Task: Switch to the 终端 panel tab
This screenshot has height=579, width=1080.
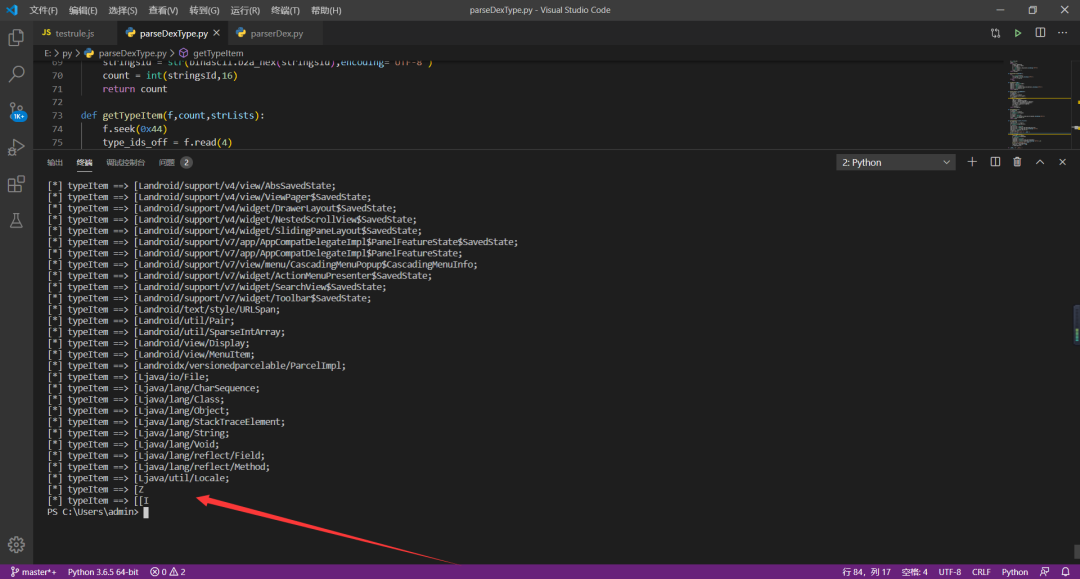Action: pos(85,162)
